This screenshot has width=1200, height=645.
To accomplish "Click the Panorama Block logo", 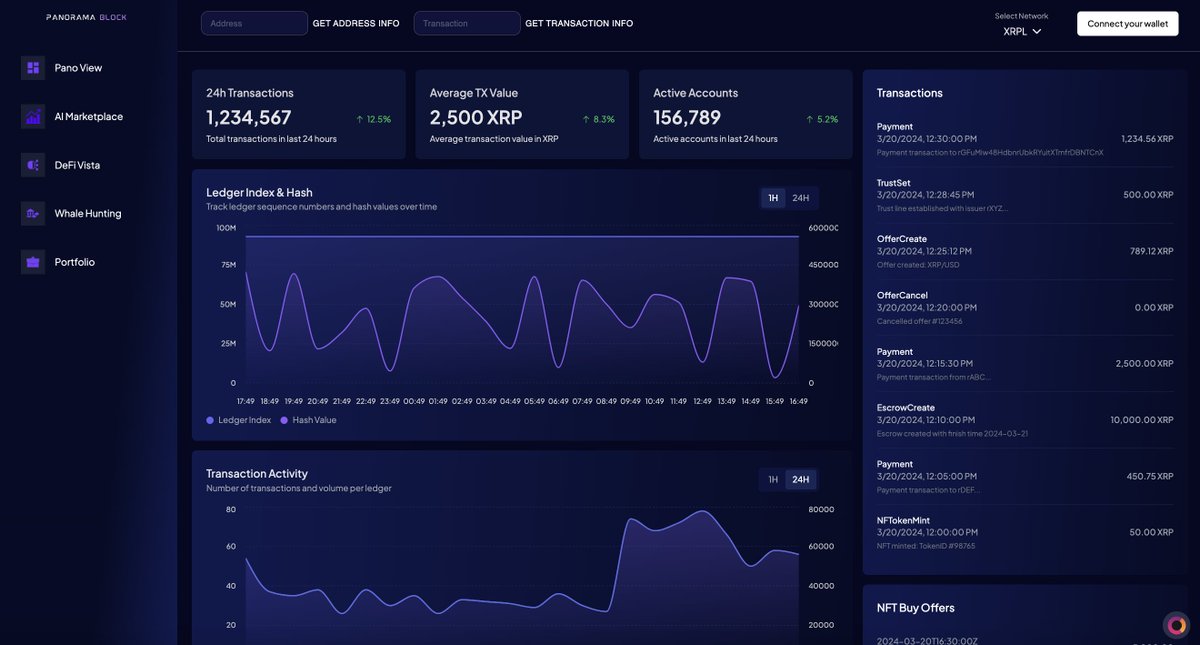I will pos(87,18).
